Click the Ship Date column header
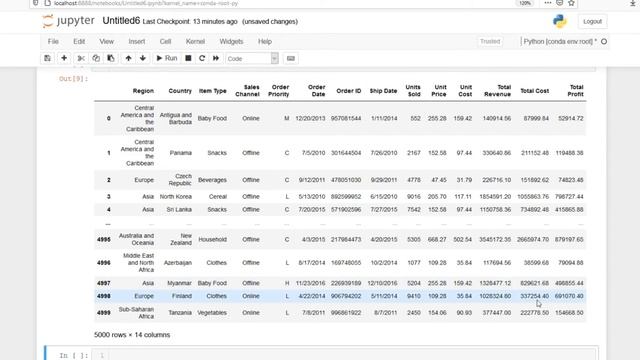The width and height of the screenshot is (640, 360). coord(383,91)
